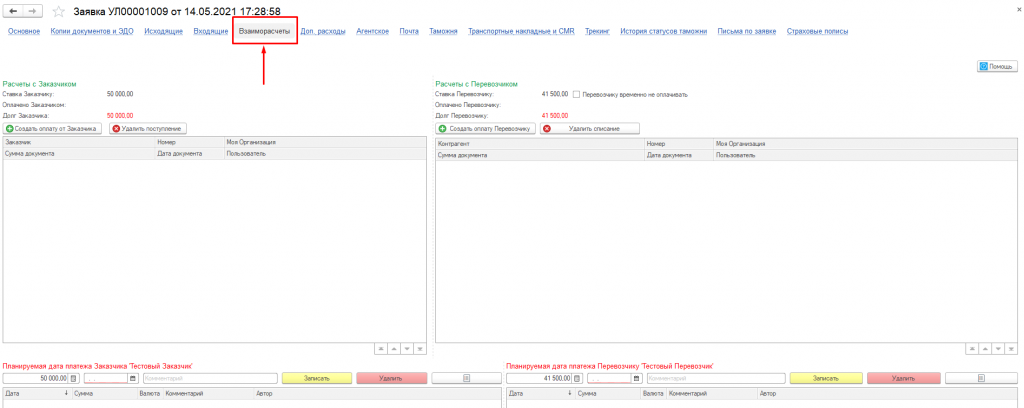Go back with the left arrow button
This screenshot has width=1024, height=408.
click(13, 12)
